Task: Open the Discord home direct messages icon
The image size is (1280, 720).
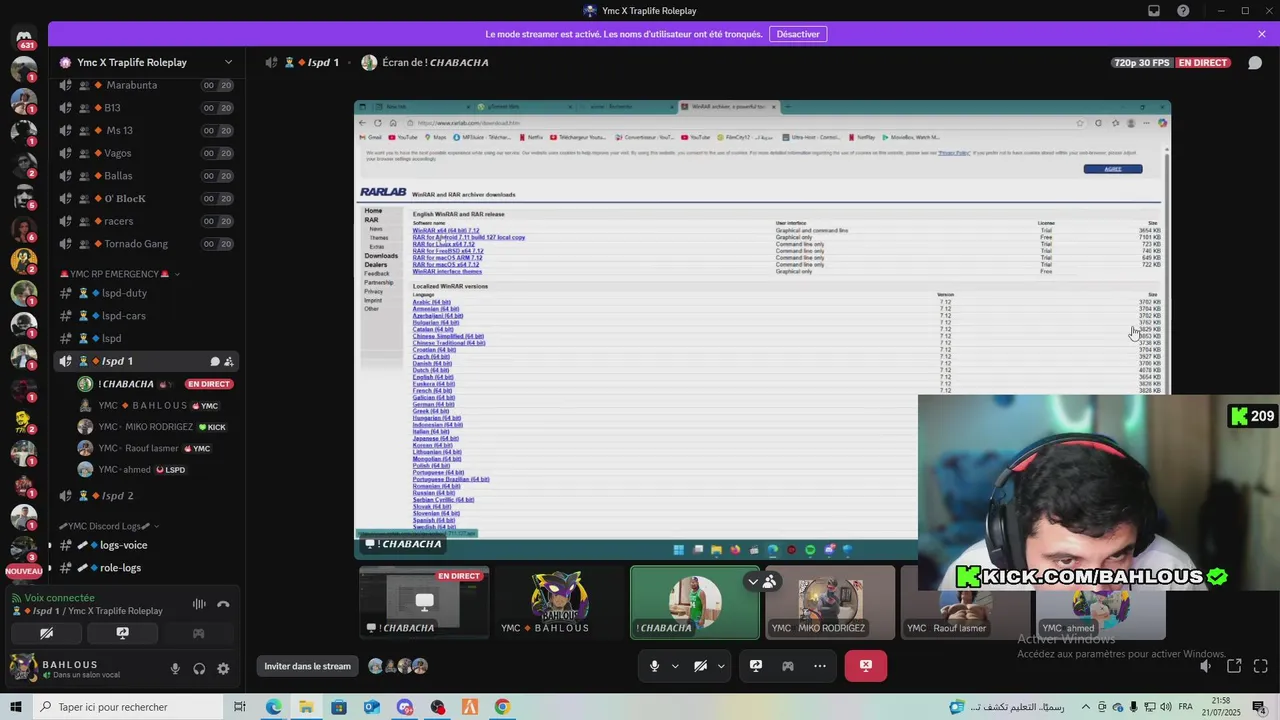Action: coord(24,38)
